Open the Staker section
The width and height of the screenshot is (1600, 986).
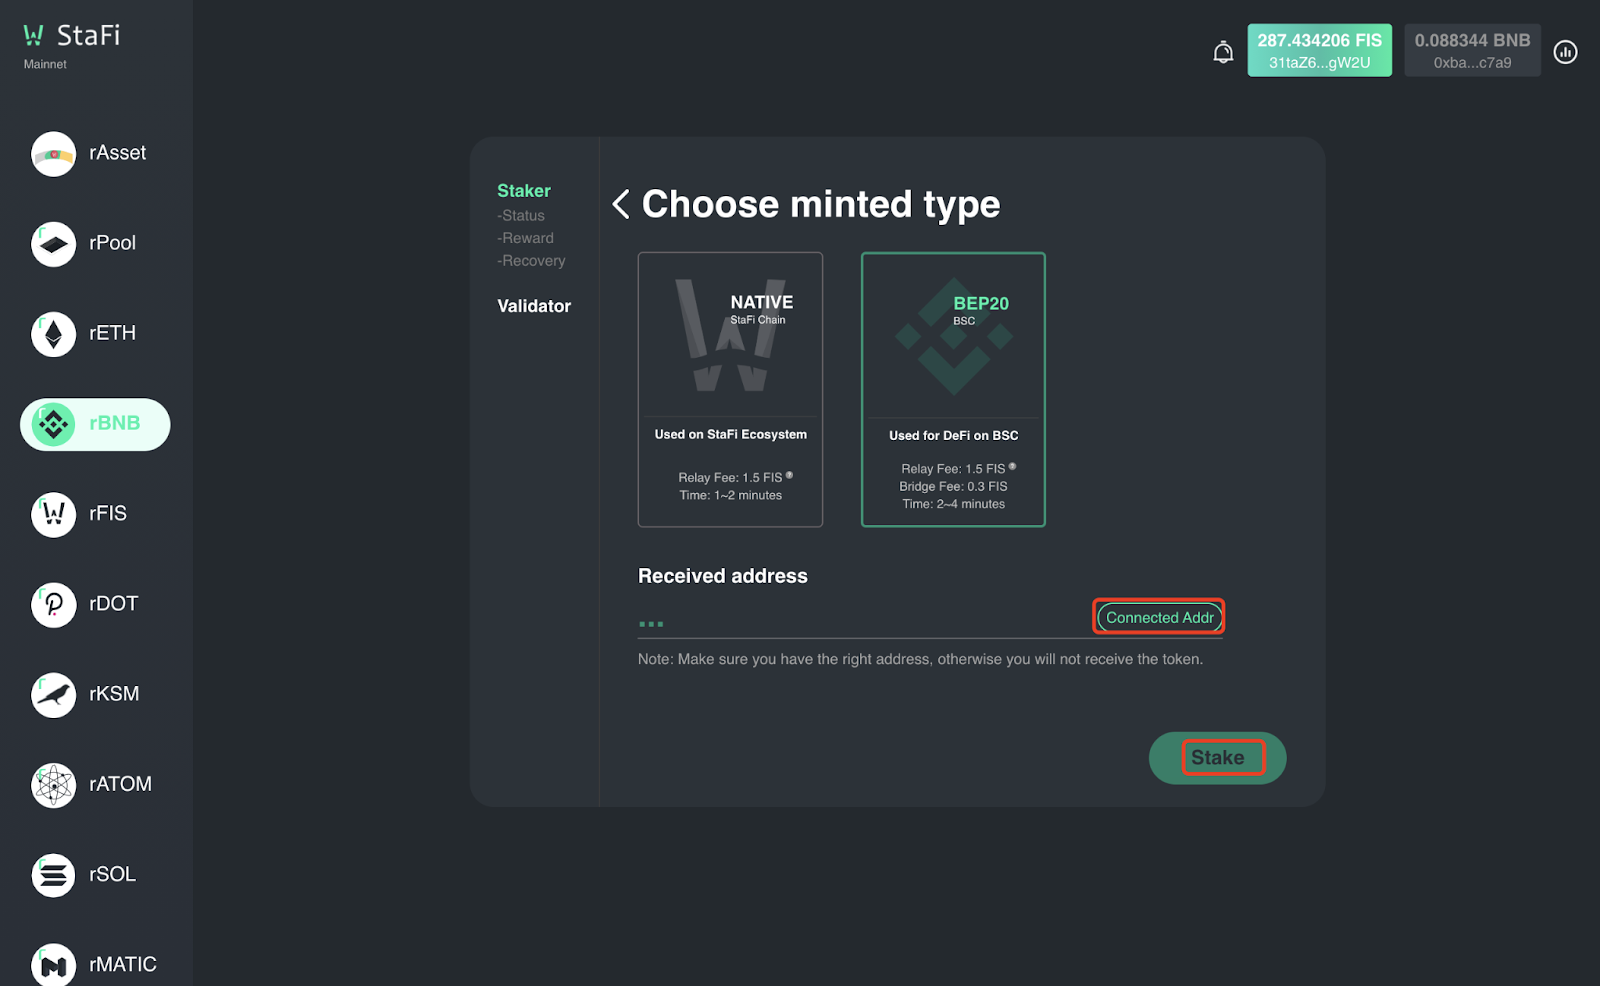click(524, 191)
